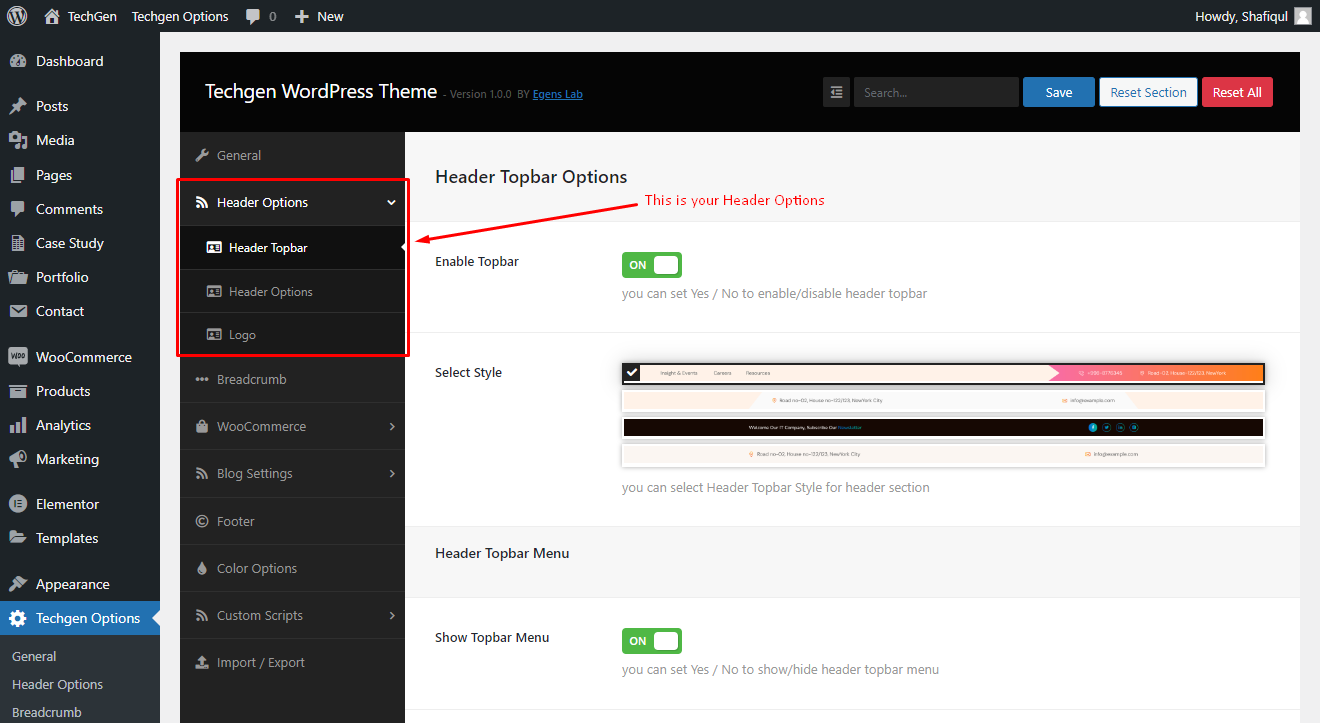1320x723 pixels.
Task: Click the Footer copyright icon
Action: click(x=202, y=521)
